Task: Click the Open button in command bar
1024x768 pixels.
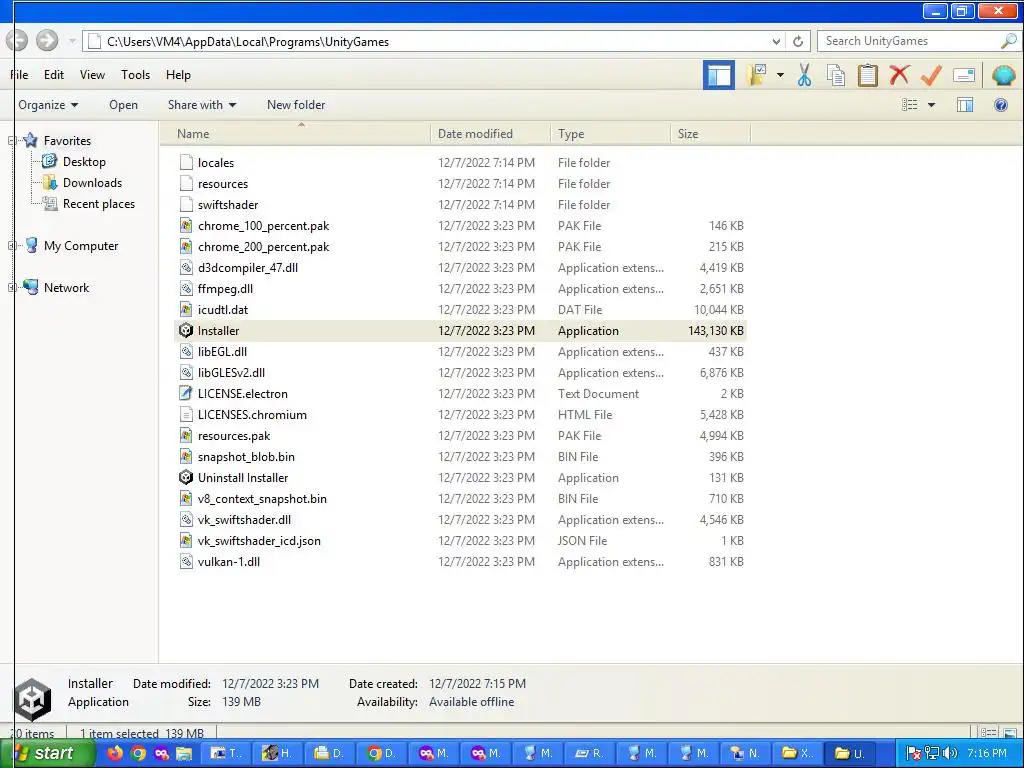Action: tap(123, 105)
